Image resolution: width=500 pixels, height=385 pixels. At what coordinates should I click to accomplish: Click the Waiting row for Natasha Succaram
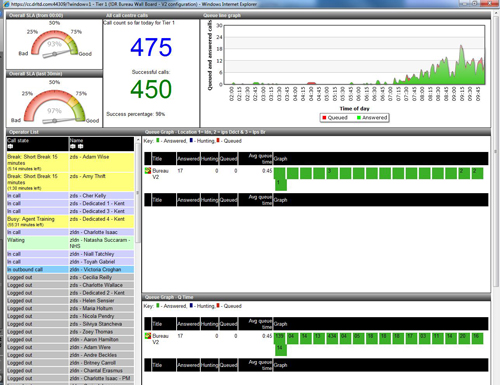coord(70,243)
